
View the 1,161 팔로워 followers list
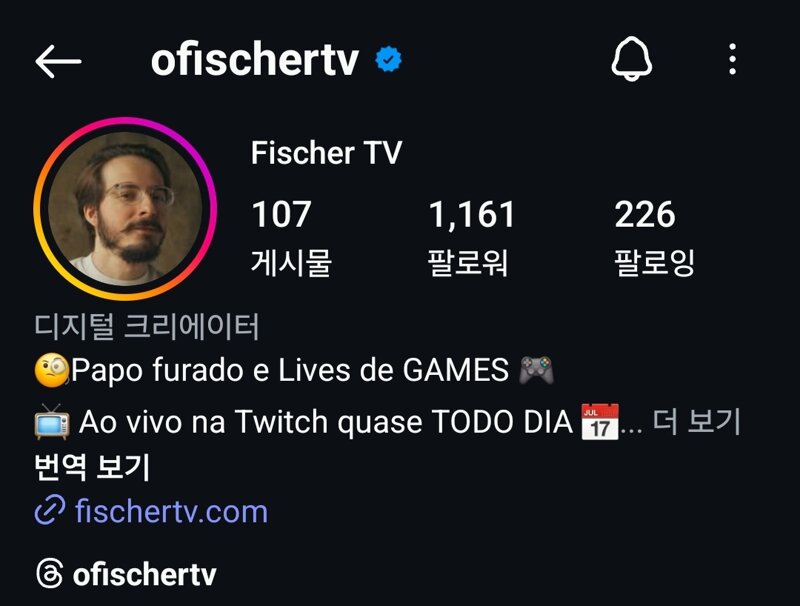pos(470,238)
